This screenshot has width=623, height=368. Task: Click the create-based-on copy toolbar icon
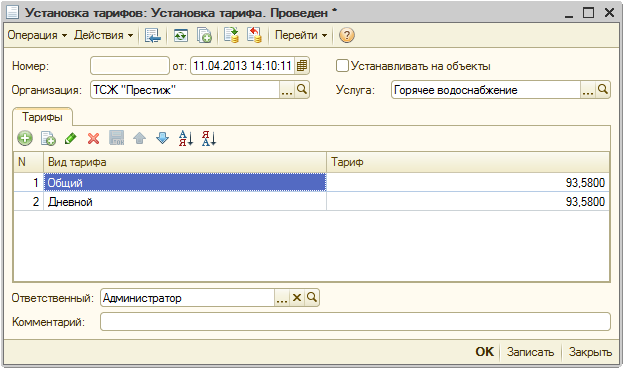click(204, 35)
